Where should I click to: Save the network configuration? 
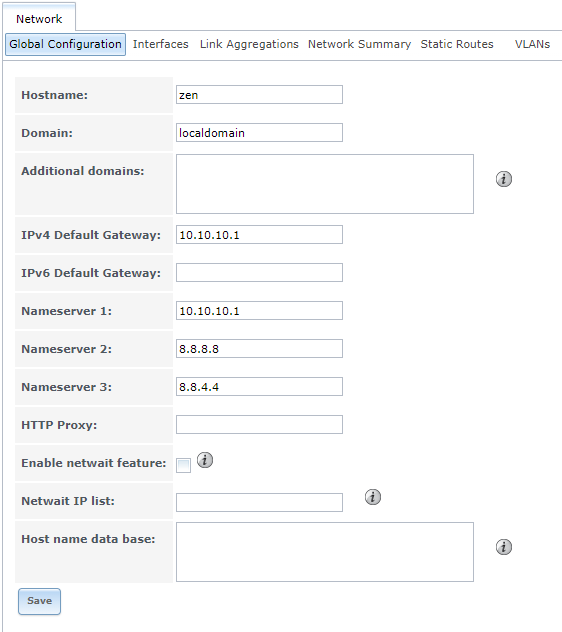click(x=40, y=601)
